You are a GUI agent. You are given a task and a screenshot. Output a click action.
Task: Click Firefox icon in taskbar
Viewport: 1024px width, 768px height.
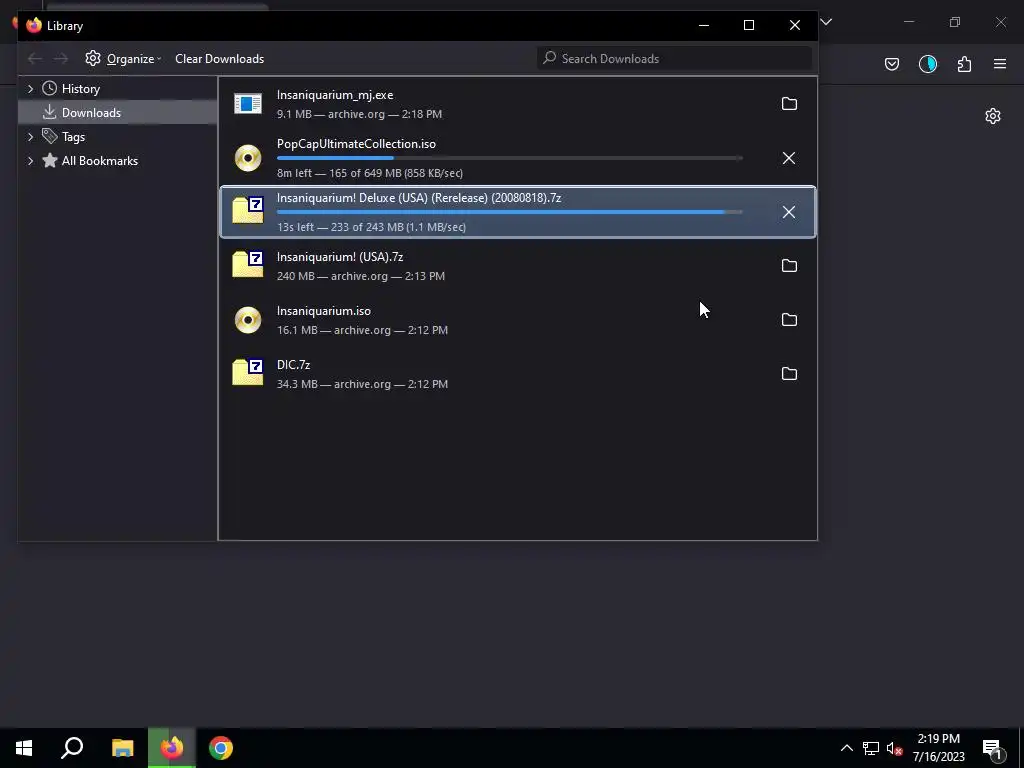pos(172,748)
